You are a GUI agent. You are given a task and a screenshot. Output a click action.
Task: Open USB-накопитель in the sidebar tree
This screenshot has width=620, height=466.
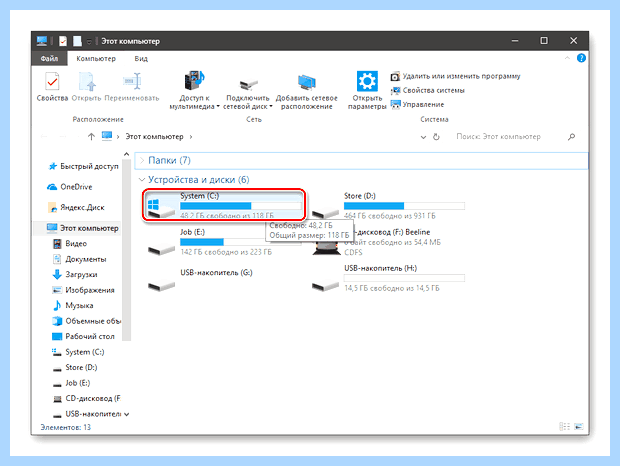point(87,414)
